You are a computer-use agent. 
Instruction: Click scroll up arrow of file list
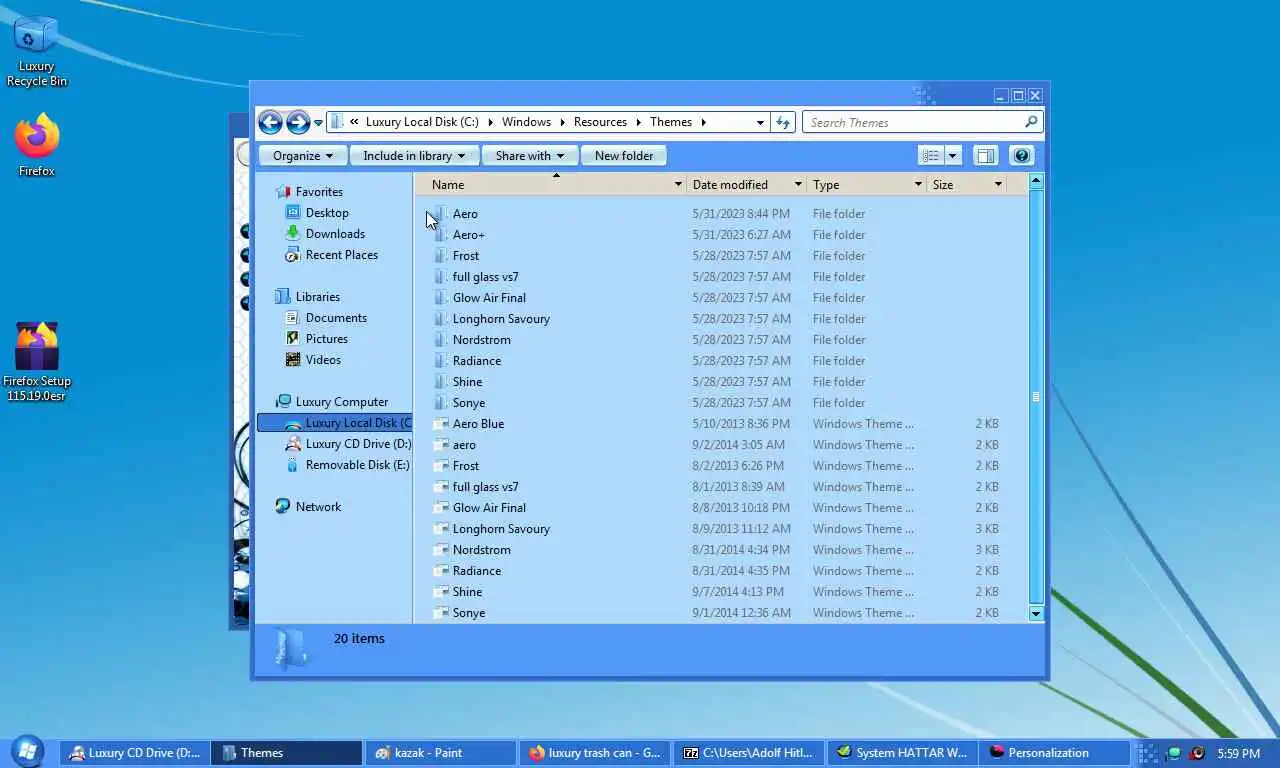coord(1036,182)
